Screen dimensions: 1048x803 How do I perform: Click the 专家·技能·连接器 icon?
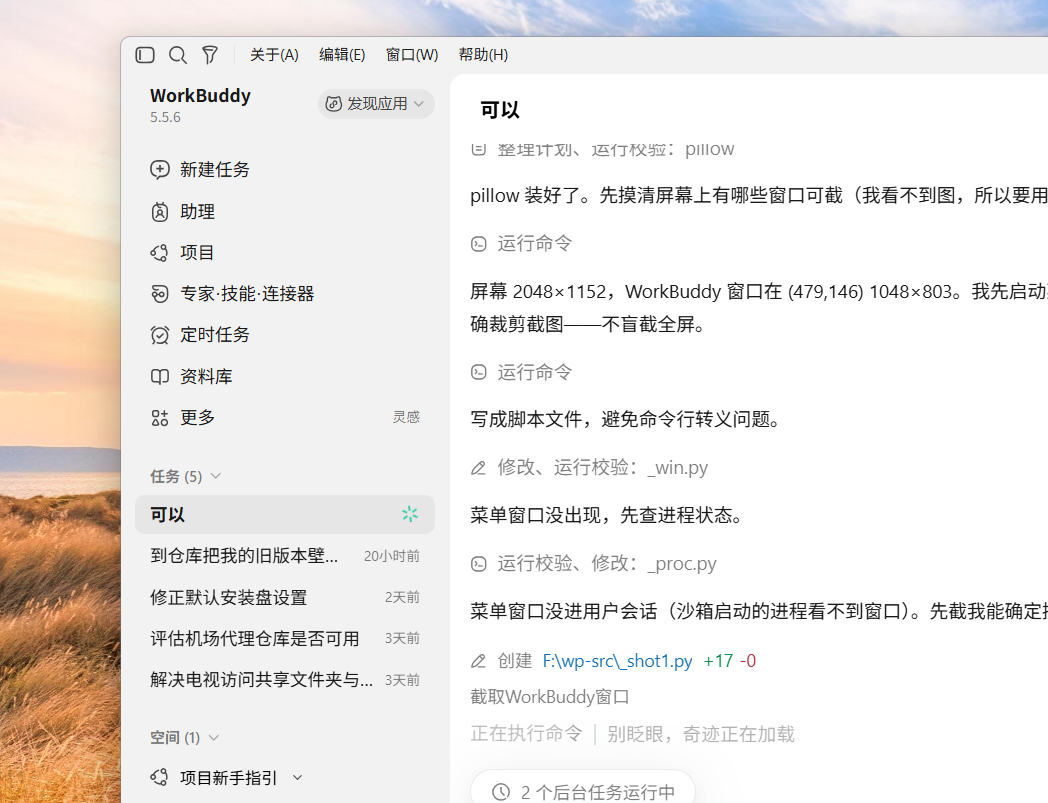pyautogui.click(x=160, y=294)
